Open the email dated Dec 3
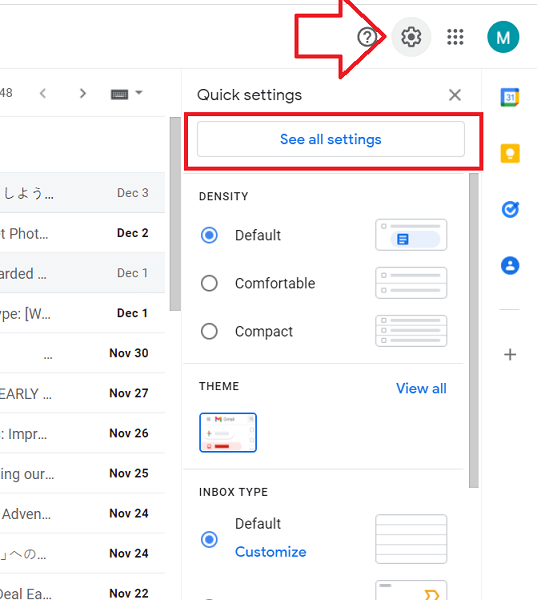The height and width of the screenshot is (600, 537). [x=82, y=193]
